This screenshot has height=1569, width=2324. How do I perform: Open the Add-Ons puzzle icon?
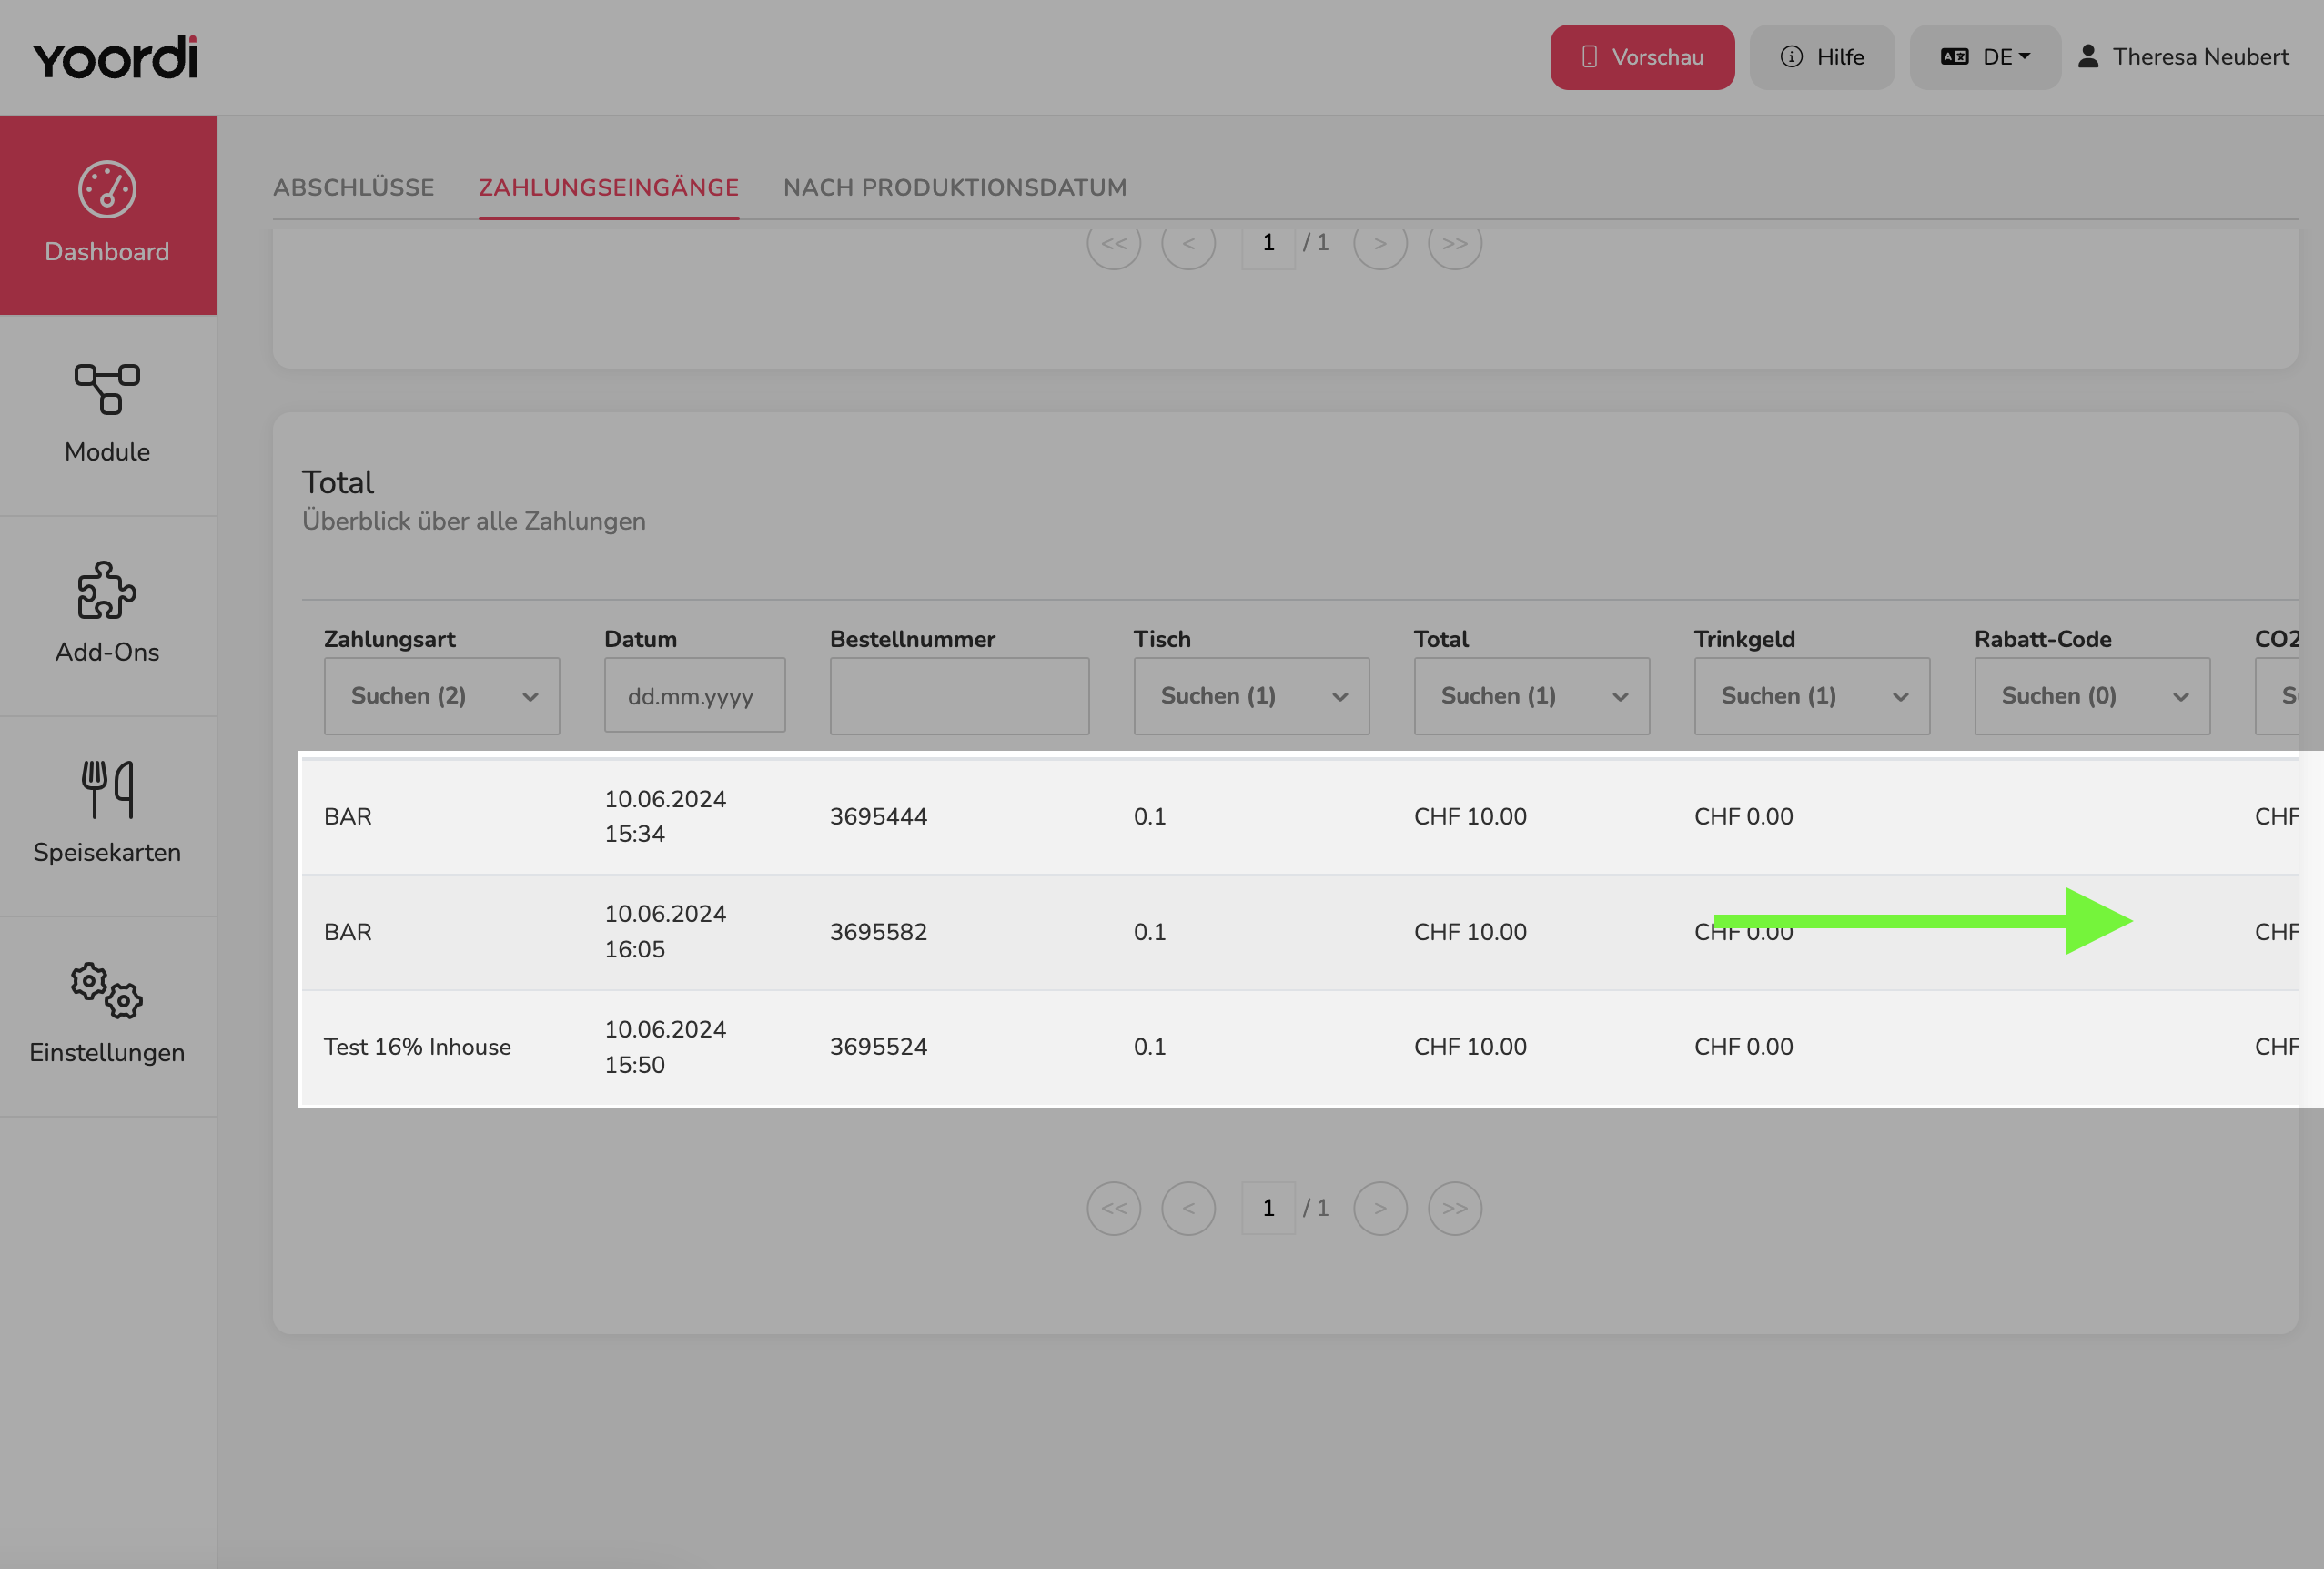(x=107, y=590)
